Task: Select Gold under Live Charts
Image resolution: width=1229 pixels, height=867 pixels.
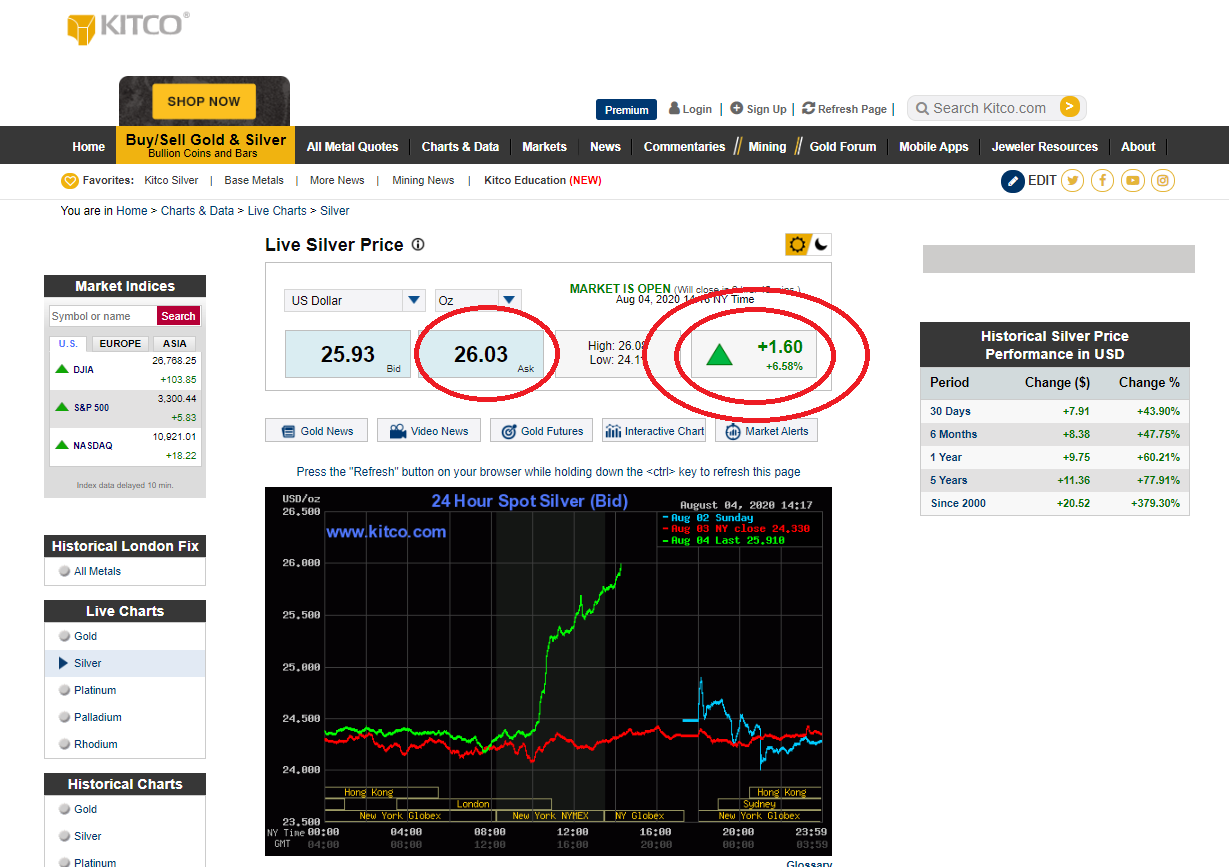Action: coord(85,636)
